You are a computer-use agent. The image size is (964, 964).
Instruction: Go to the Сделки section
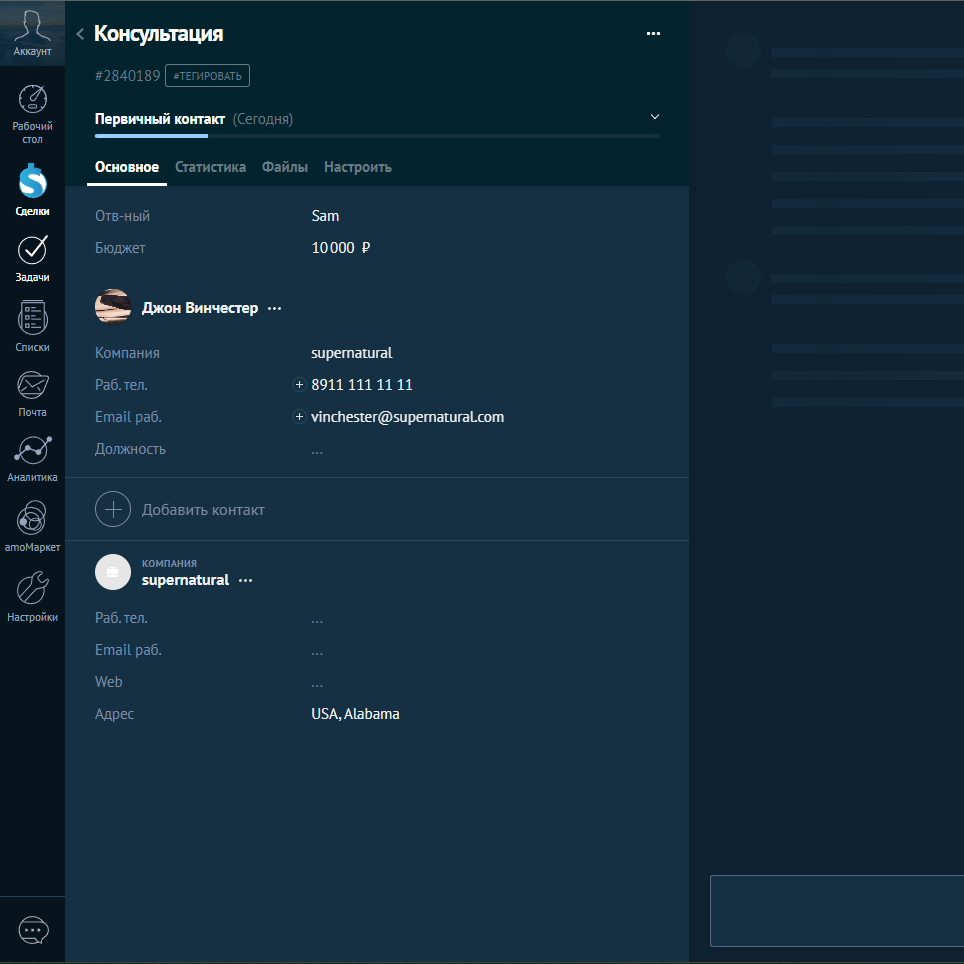coord(32,189)
